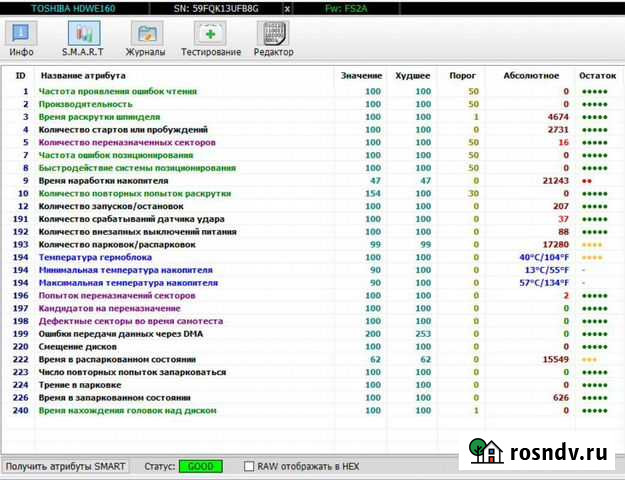Switch to Тестирование disk testing
Image resolution: width=625 pixels, height=480 pixels.
[211, 40]
